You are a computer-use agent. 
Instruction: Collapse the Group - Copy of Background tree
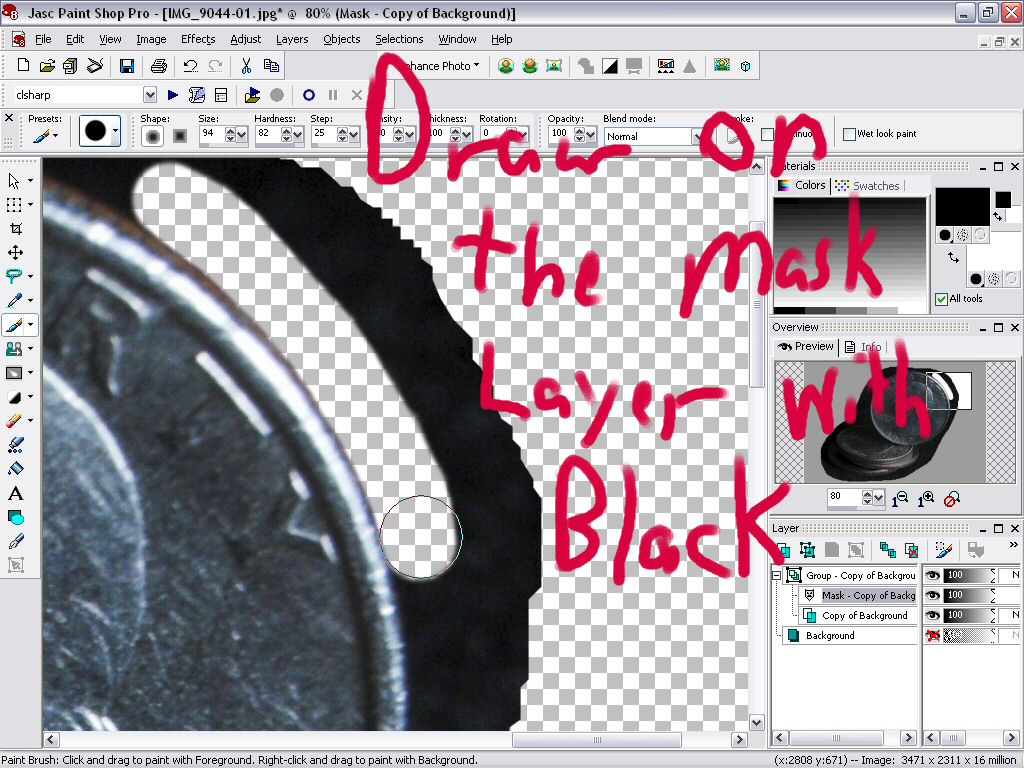[x=776, y=575]
